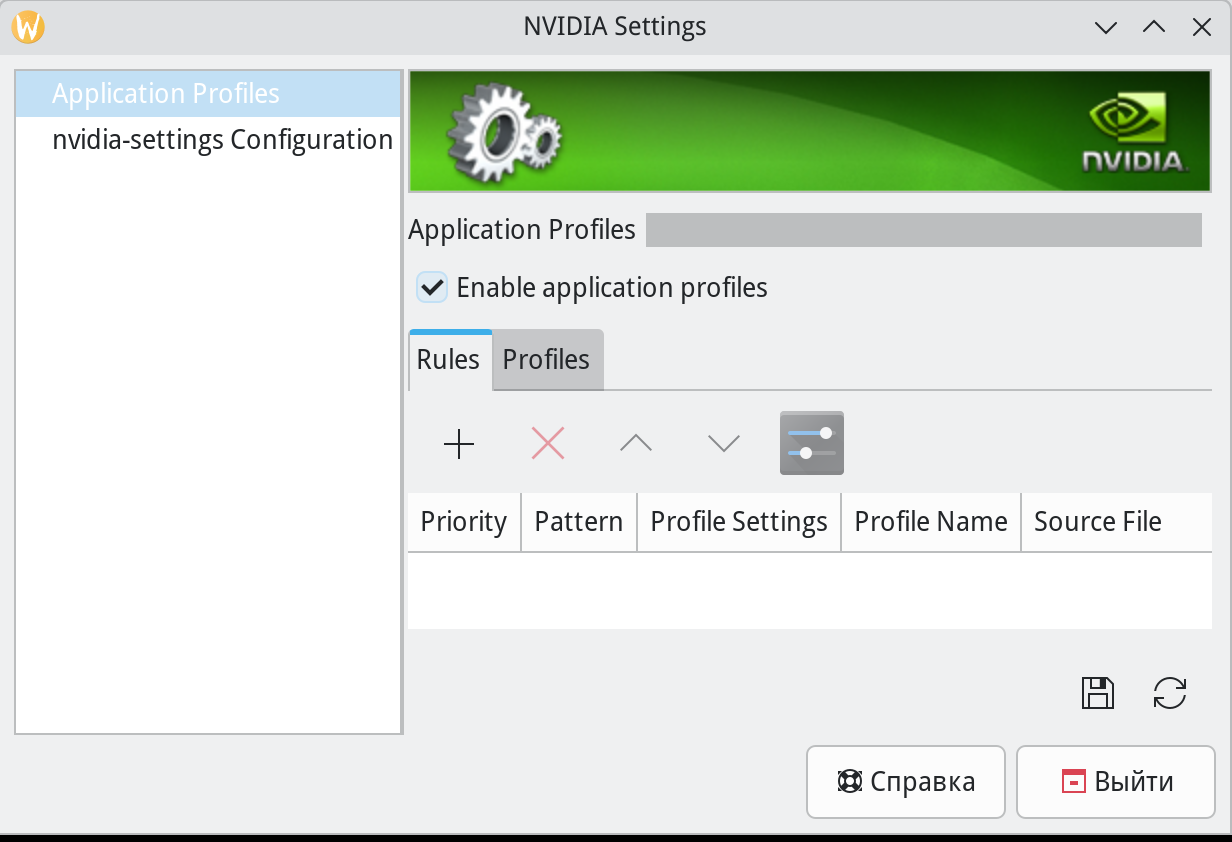Open the rule edit sliders icon
The width and height of the screenshot is (1232, 842).
(811, 443)
